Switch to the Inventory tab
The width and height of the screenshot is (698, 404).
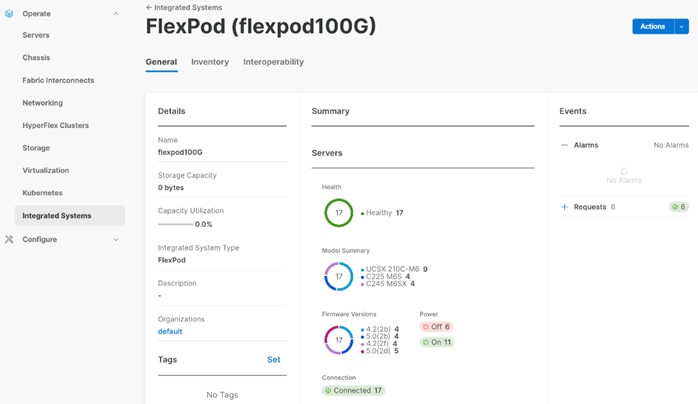click(210, 62)
